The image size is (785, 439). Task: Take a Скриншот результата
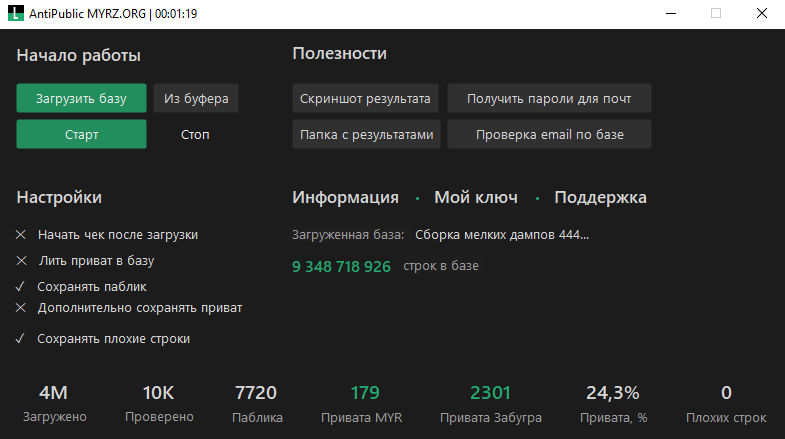pos(365,98)
